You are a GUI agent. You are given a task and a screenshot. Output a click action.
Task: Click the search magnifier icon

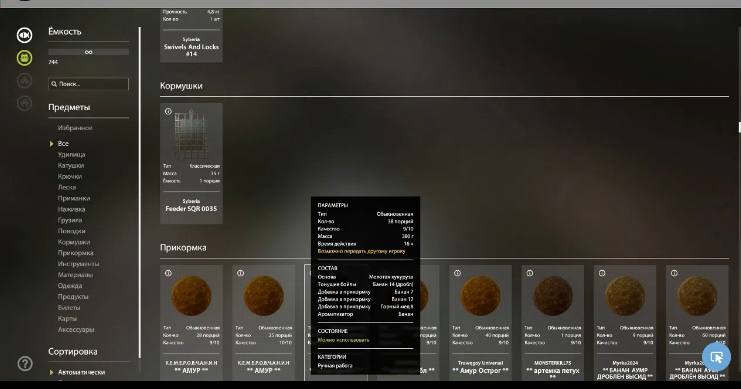(54, 84)
